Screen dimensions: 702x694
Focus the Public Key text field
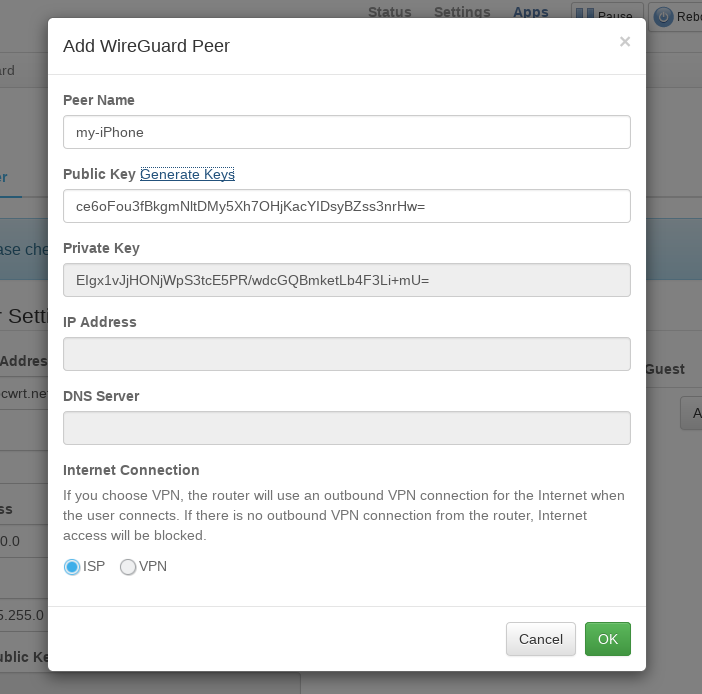[x=346, y=206]
